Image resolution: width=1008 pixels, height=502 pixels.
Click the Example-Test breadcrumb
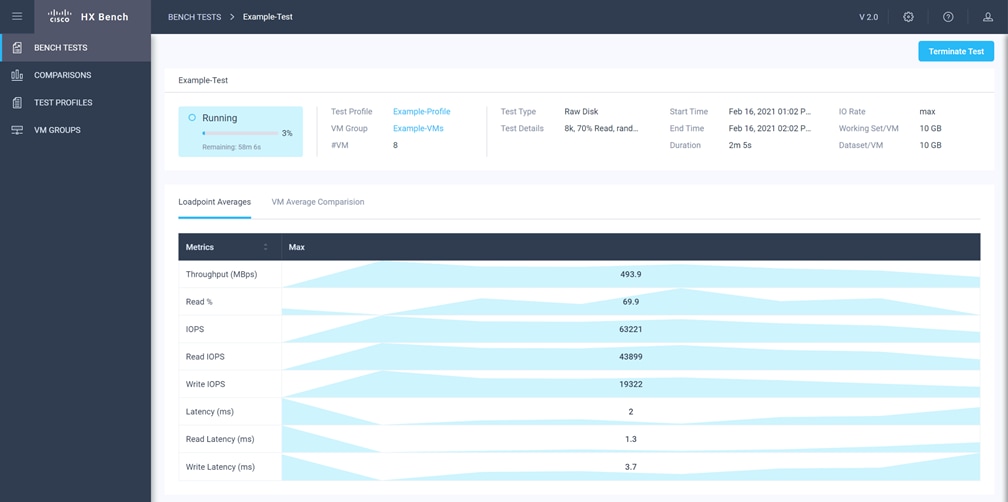[x=267, y=17]
